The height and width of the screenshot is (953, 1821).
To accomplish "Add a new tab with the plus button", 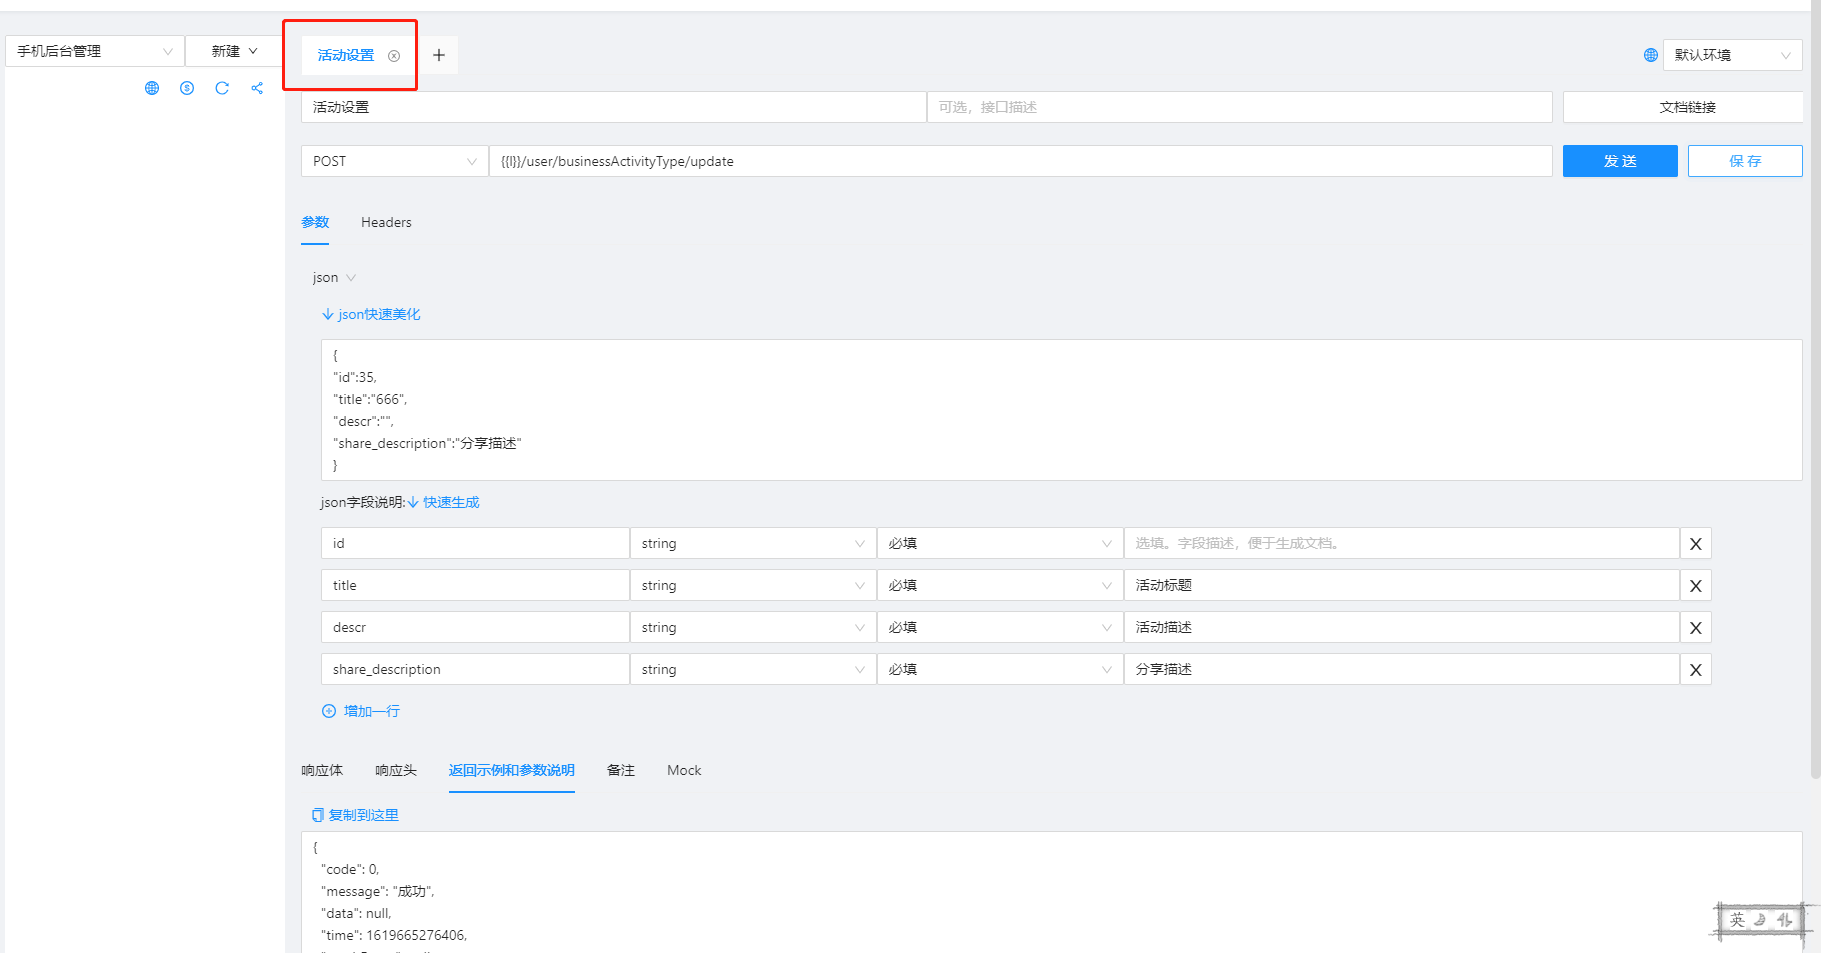I will pos(439,55).
